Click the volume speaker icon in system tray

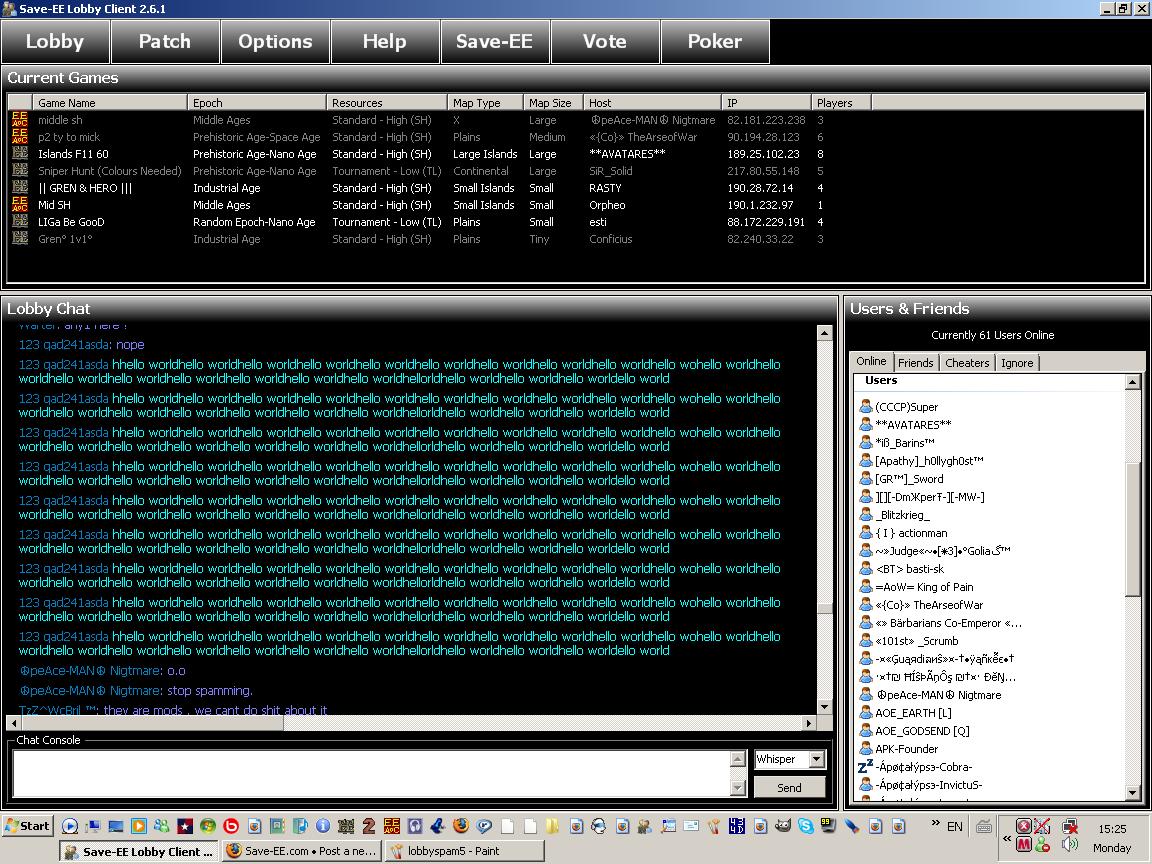[x=1071, y=845]
